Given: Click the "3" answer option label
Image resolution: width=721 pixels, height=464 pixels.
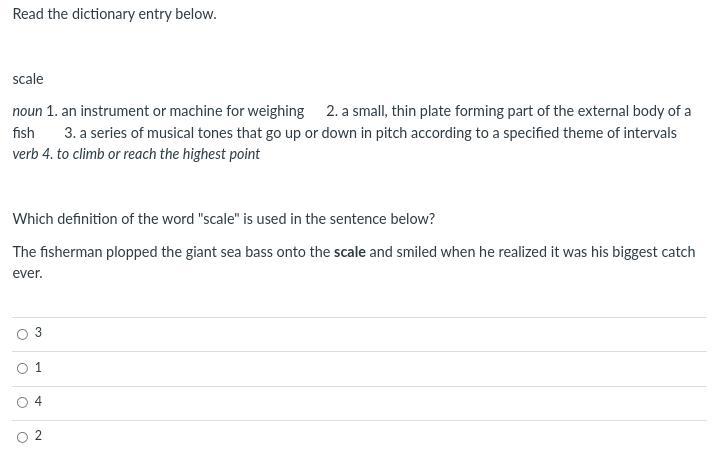Looking at the screenshot, I should tap(38, 332).
